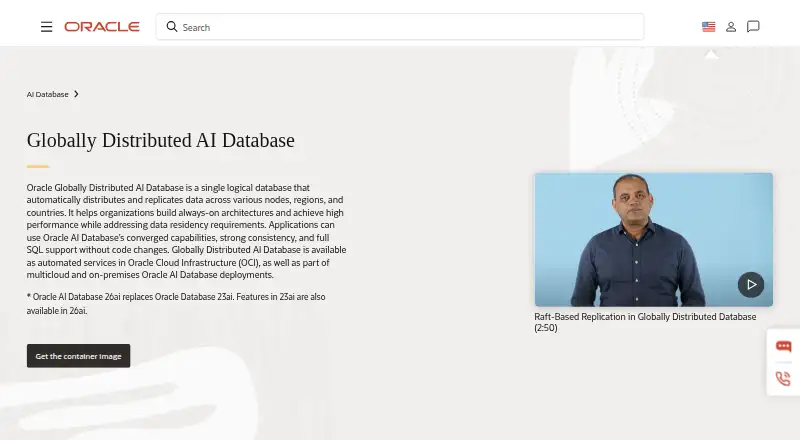The image size is (800, 440).
Task: Open the account profile icon
Action: pos(731,27)
